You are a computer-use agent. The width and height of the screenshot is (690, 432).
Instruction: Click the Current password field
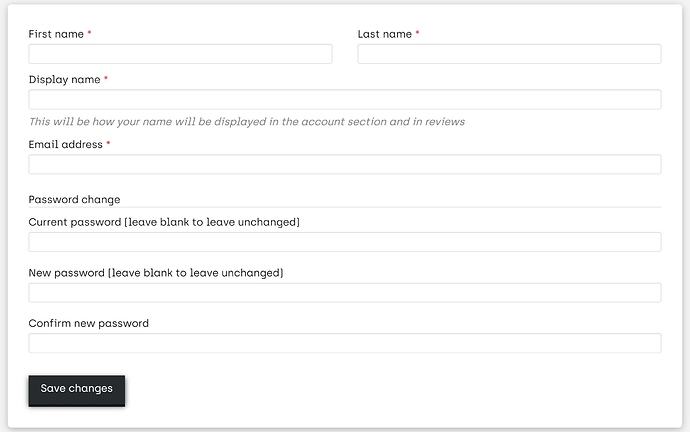tap(344, 242)
